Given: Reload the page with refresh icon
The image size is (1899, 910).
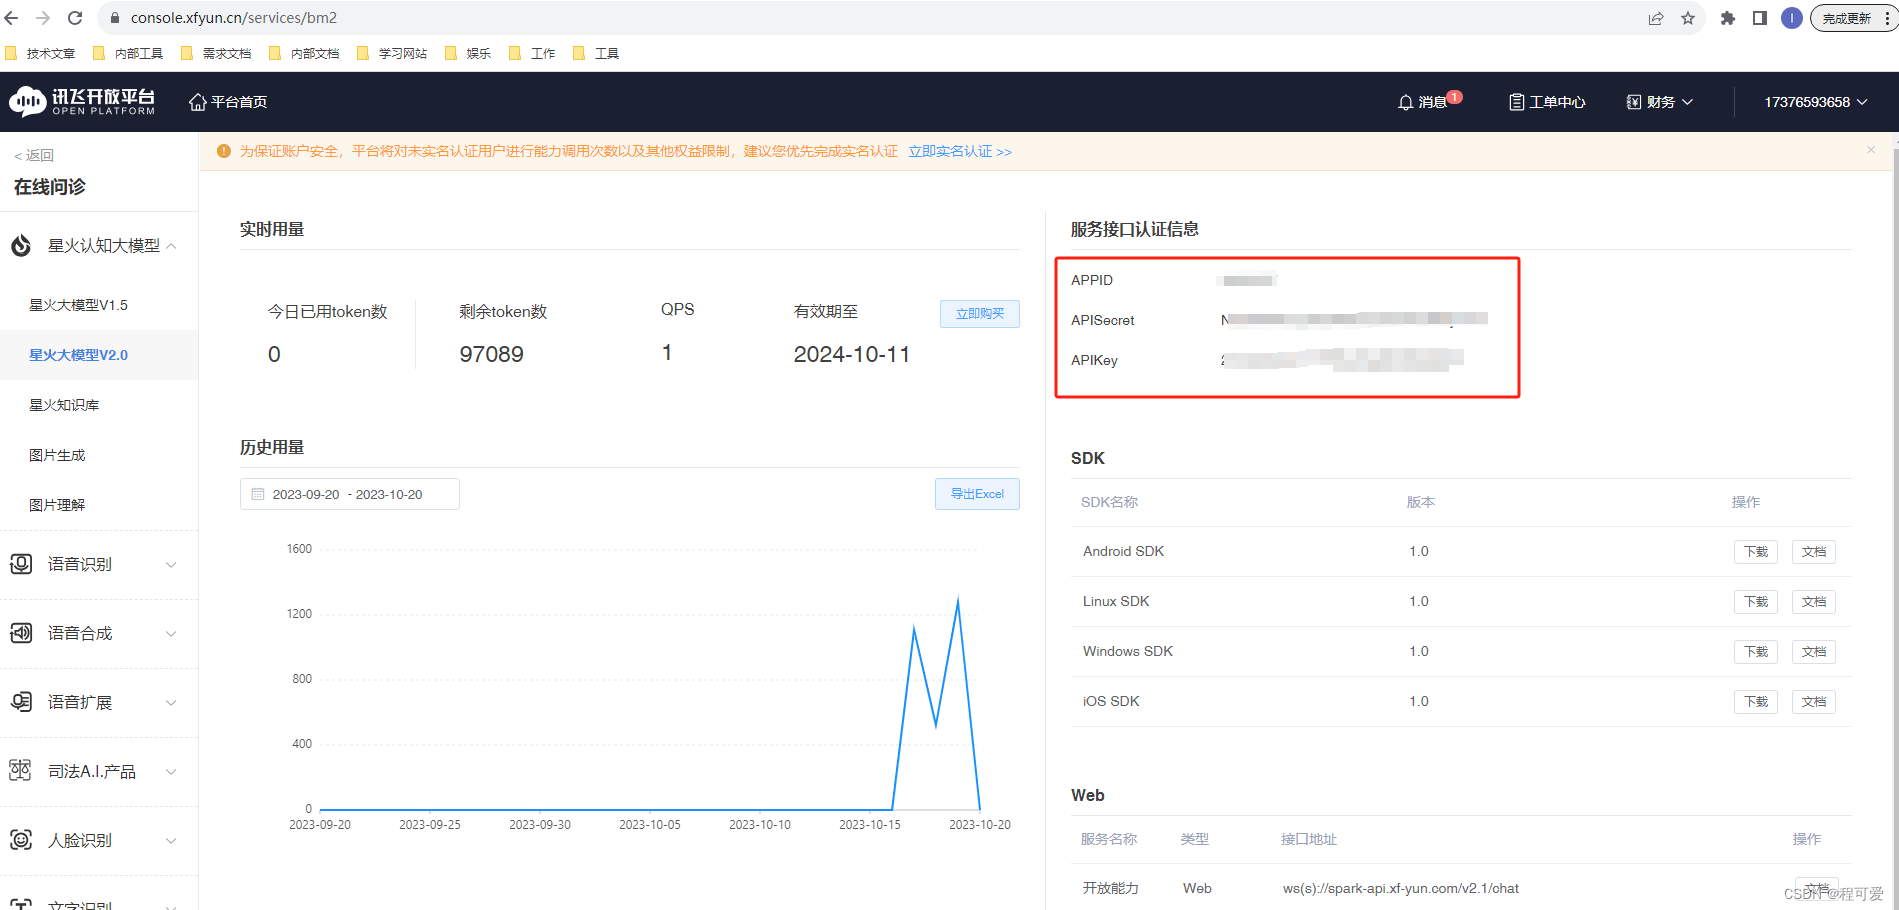Looking at the screenshot, I should tap(75, 18).
